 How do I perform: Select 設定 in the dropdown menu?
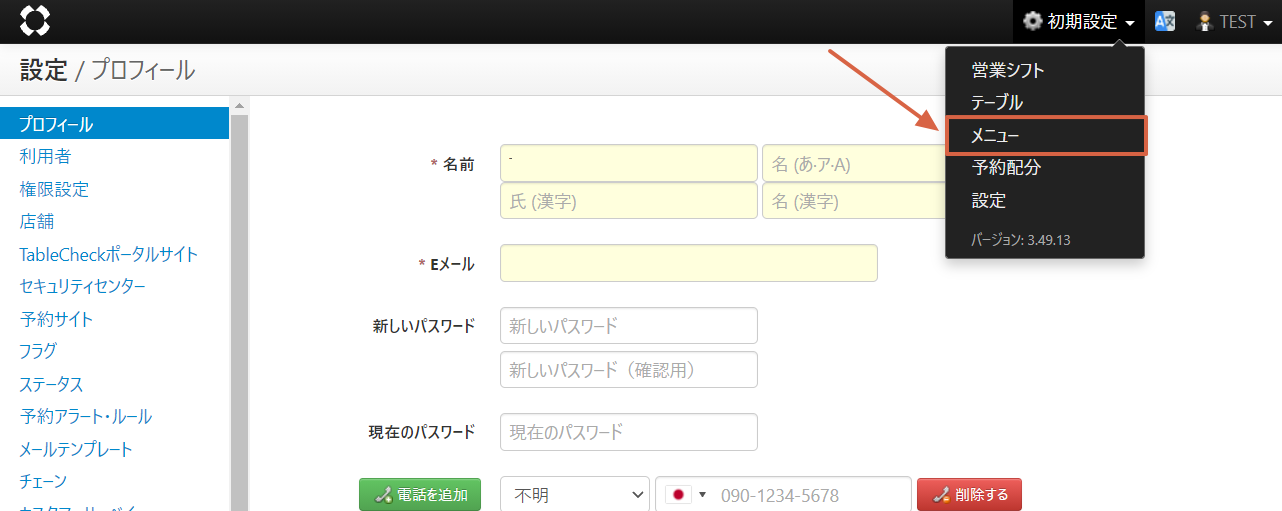[x=988, y=201]
